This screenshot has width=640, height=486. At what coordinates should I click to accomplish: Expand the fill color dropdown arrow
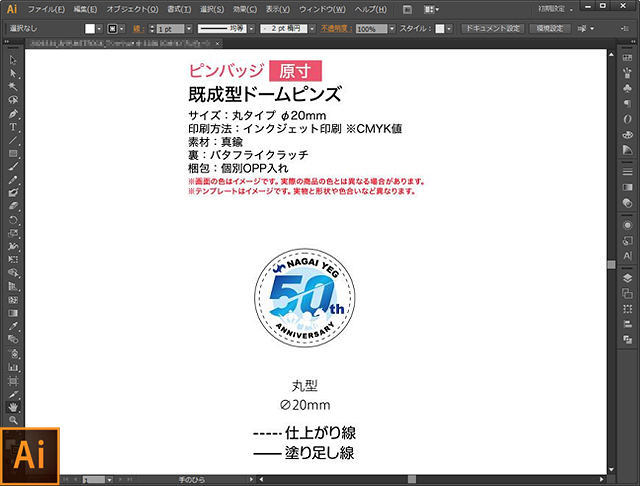[99, 29]
